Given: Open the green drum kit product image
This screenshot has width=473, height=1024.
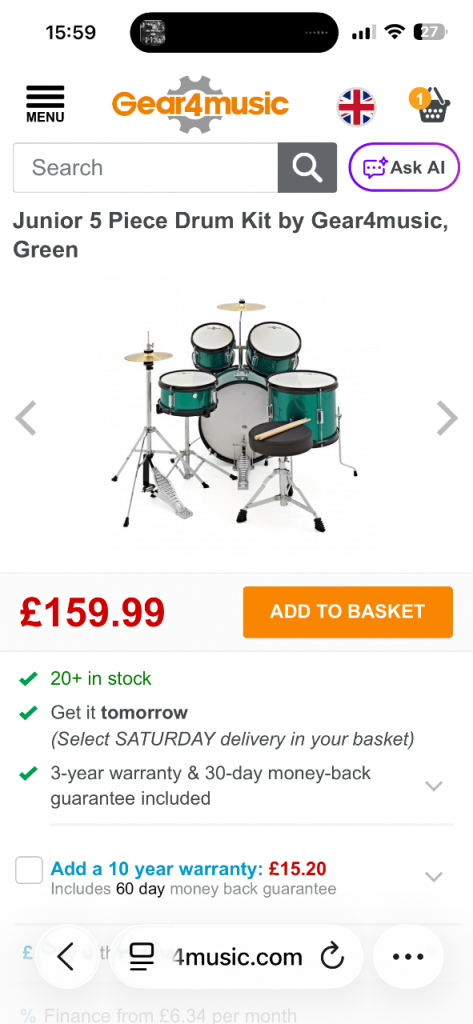Looking at the screenshot, I should click(235, 415).
